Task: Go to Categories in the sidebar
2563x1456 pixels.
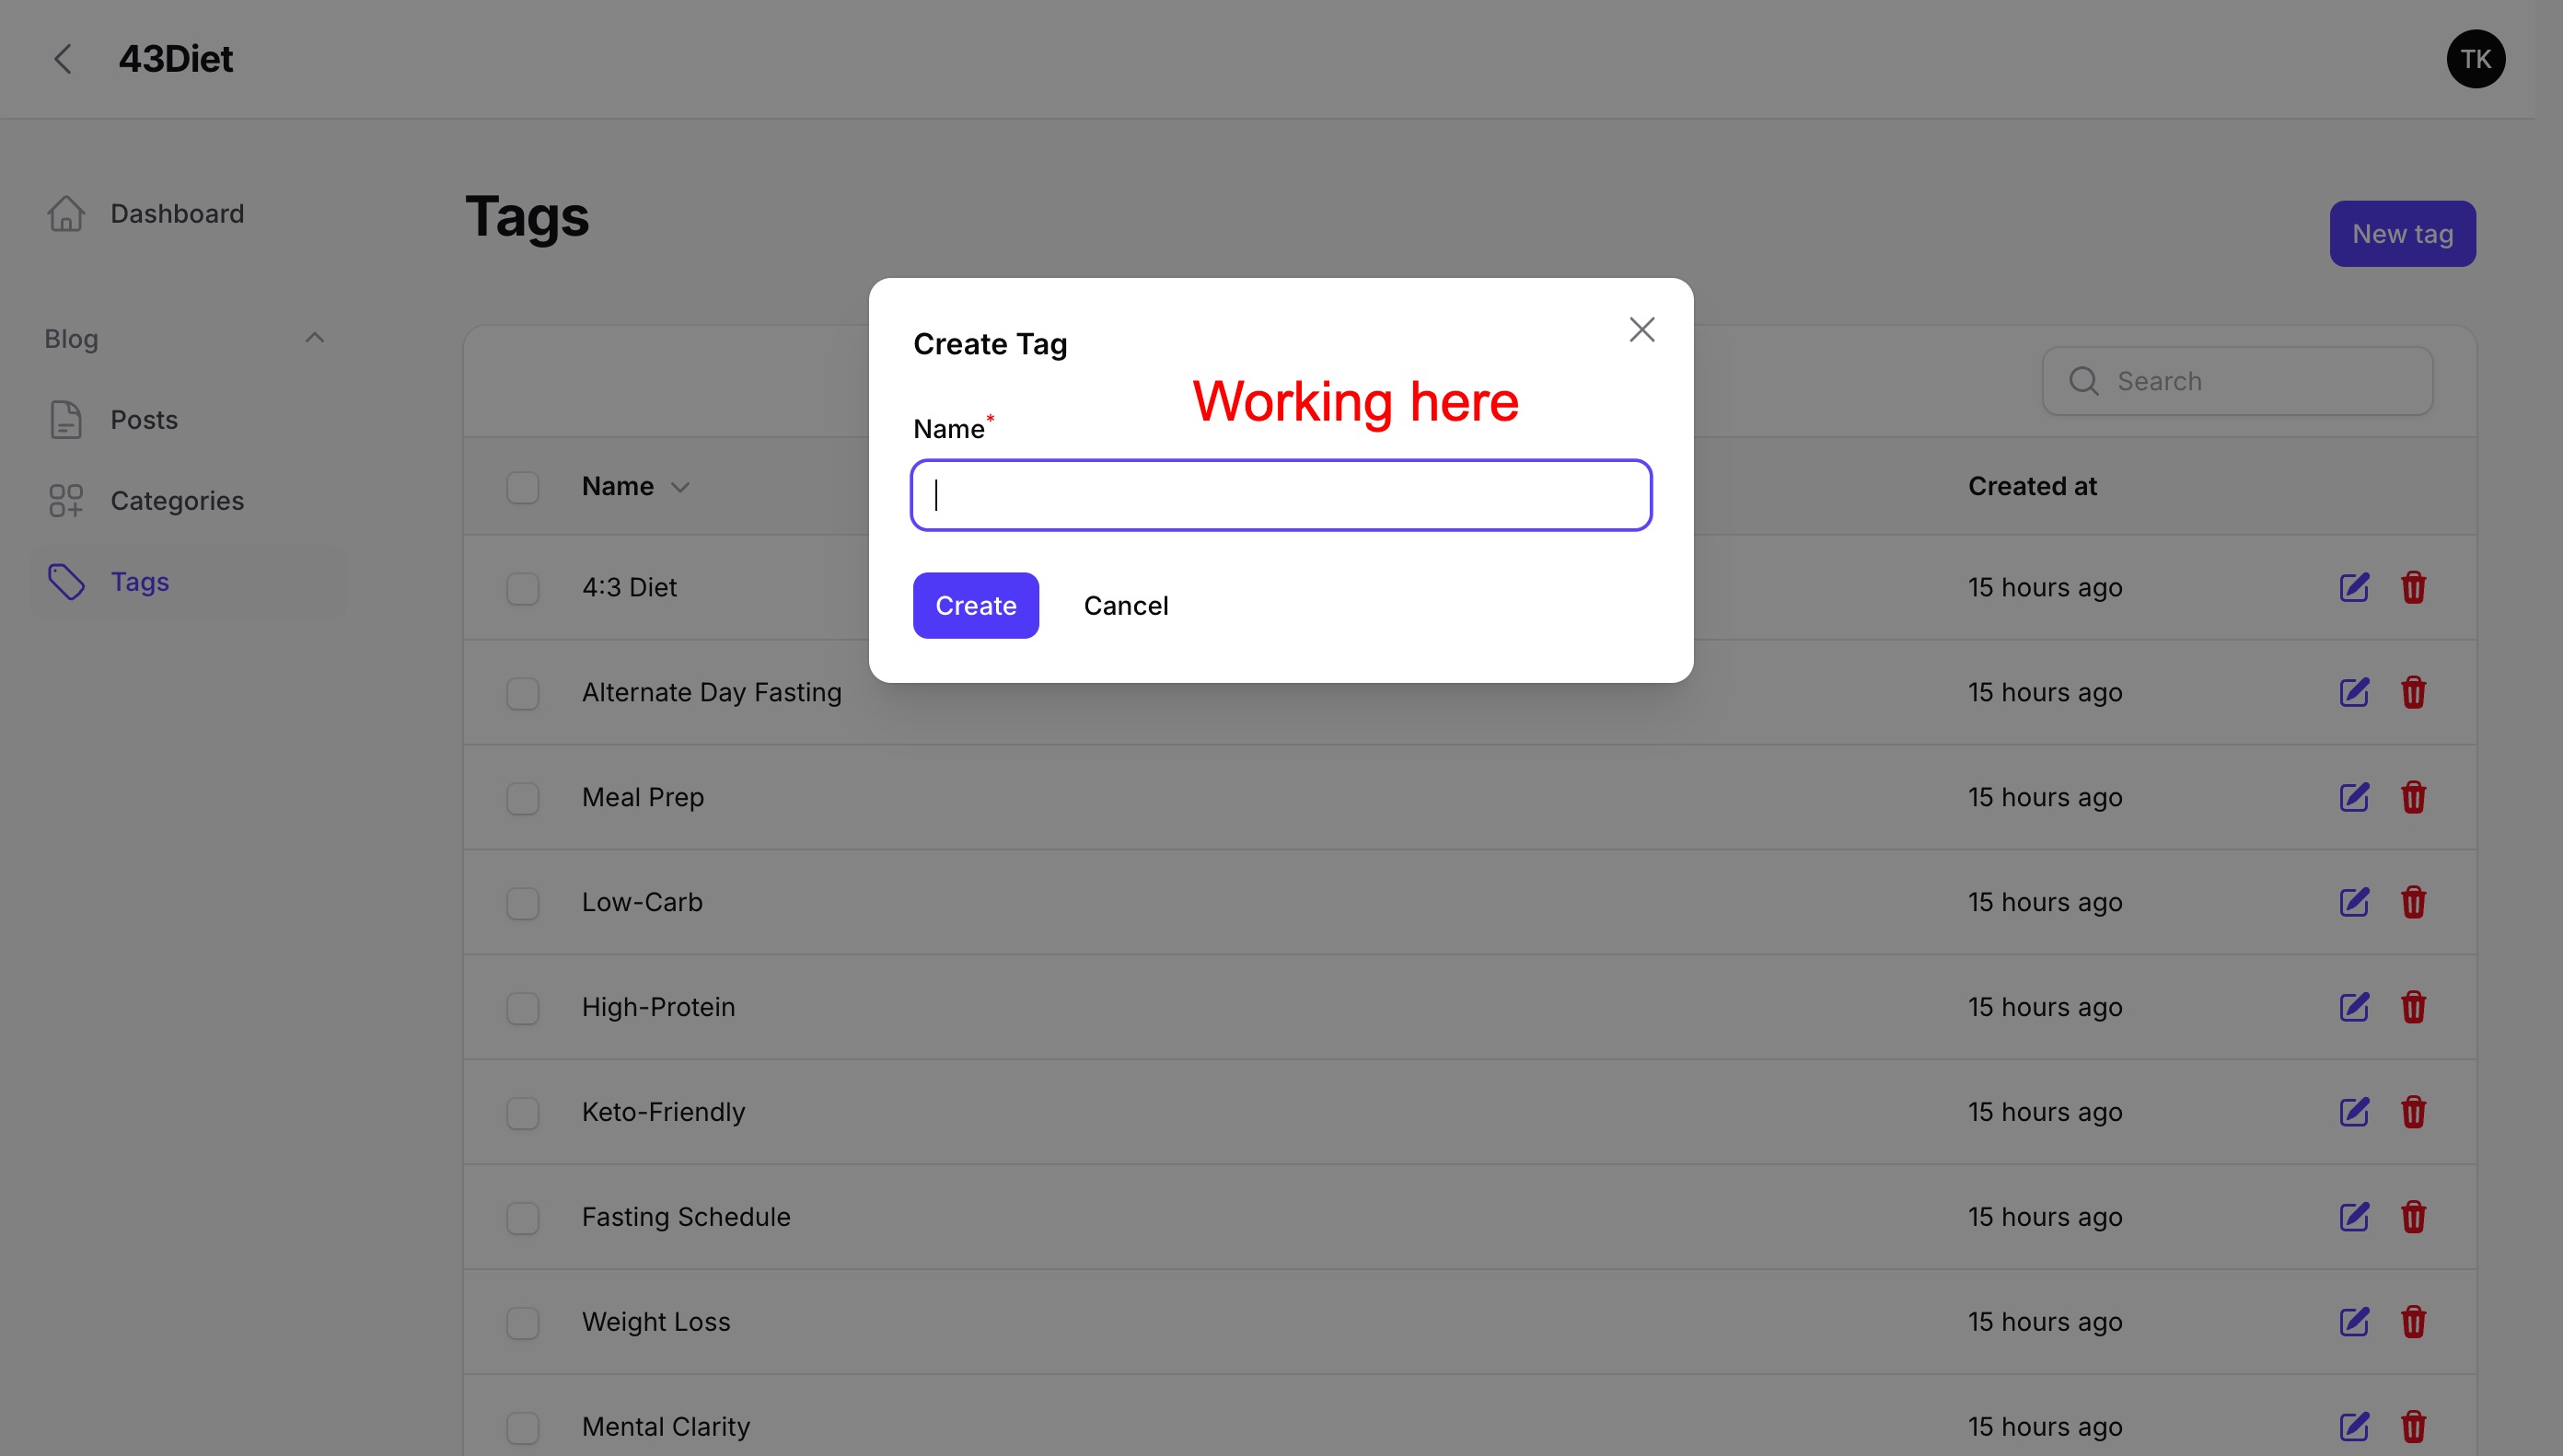Action: pos(177,501)
